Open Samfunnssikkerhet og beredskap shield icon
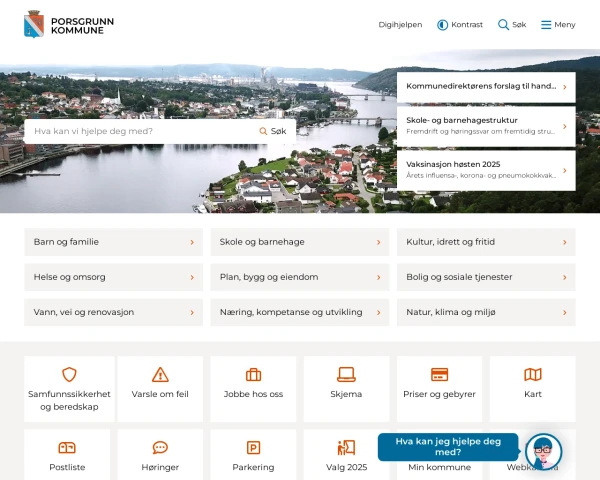The image size is (600, 480). [69, 375]
